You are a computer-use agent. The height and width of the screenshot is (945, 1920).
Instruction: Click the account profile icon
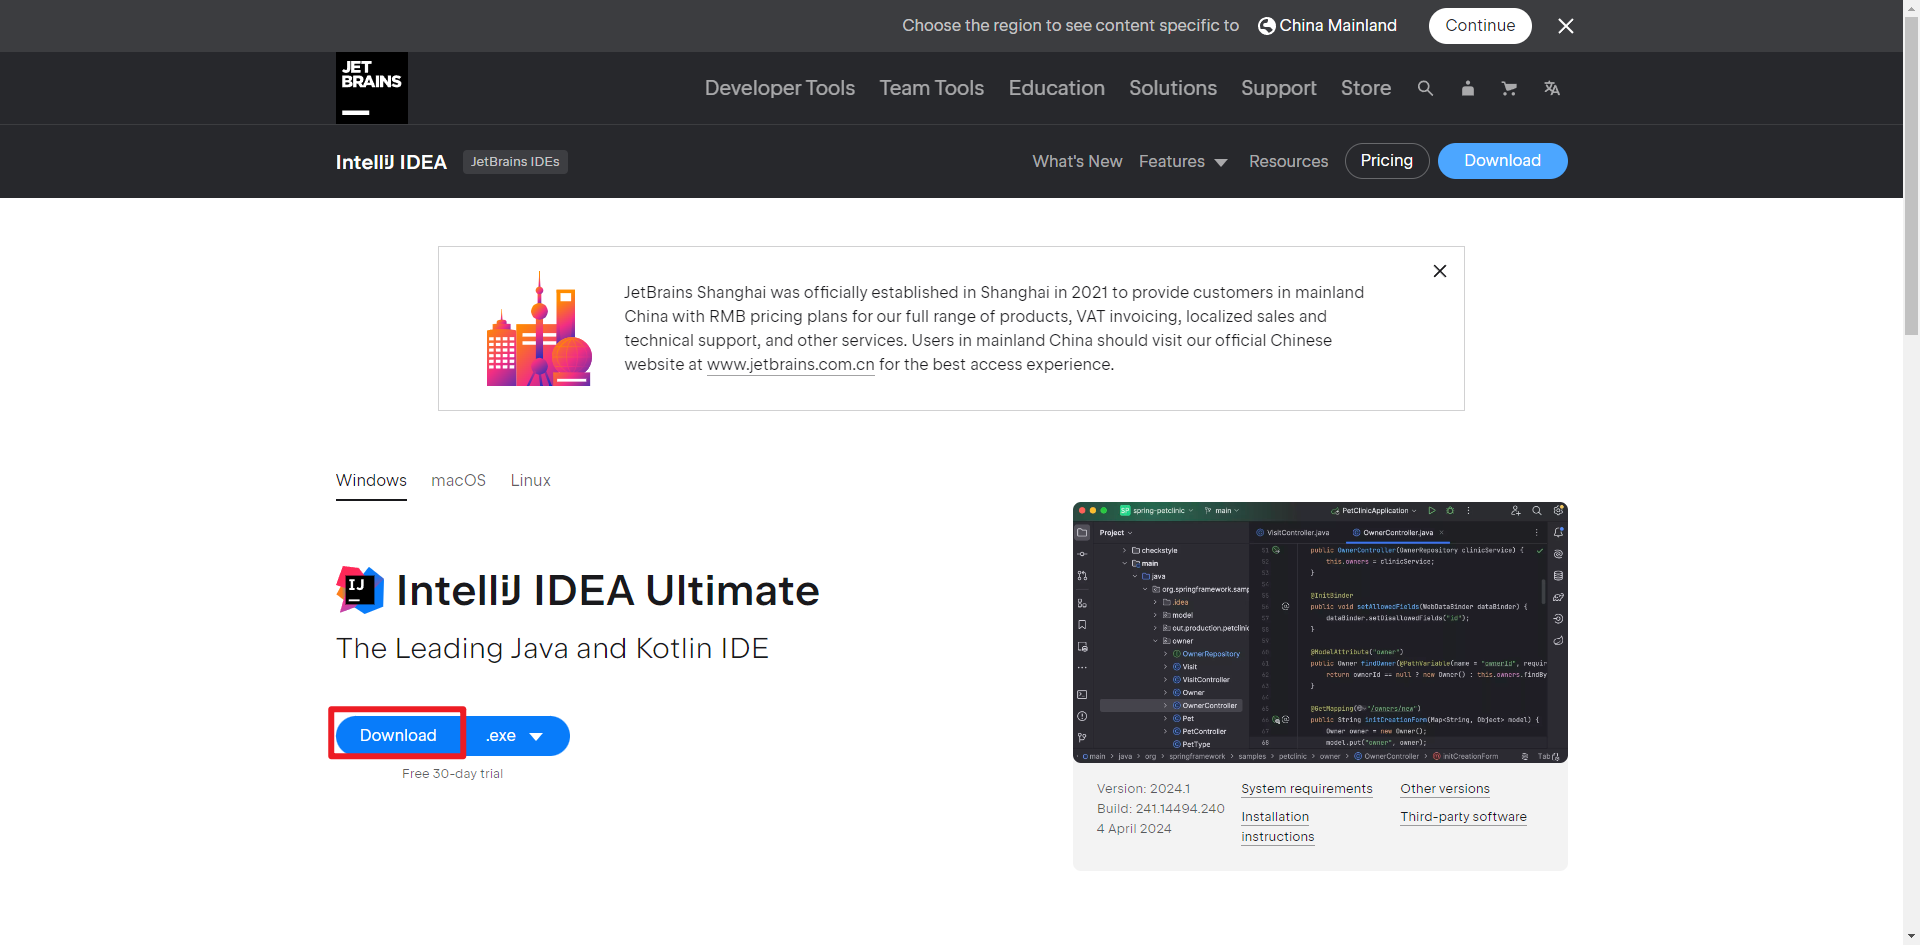(x=1467, y=88)
